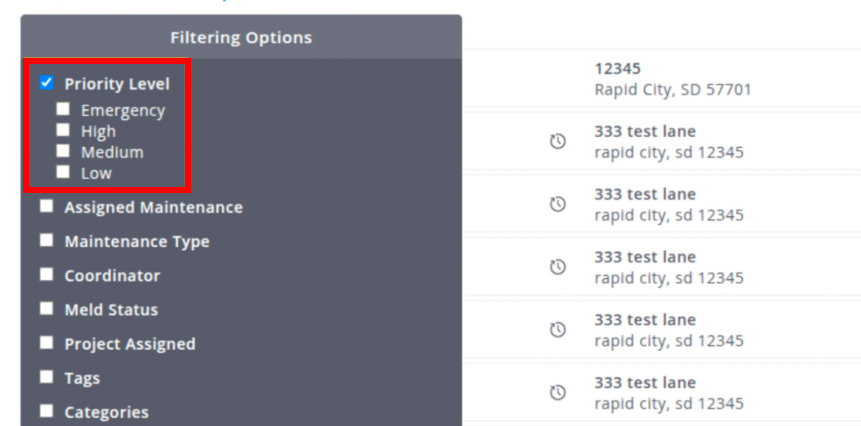This screenshot has height=426, width=861.
Task: Check the Low priority option
Action: click(64, 172)
